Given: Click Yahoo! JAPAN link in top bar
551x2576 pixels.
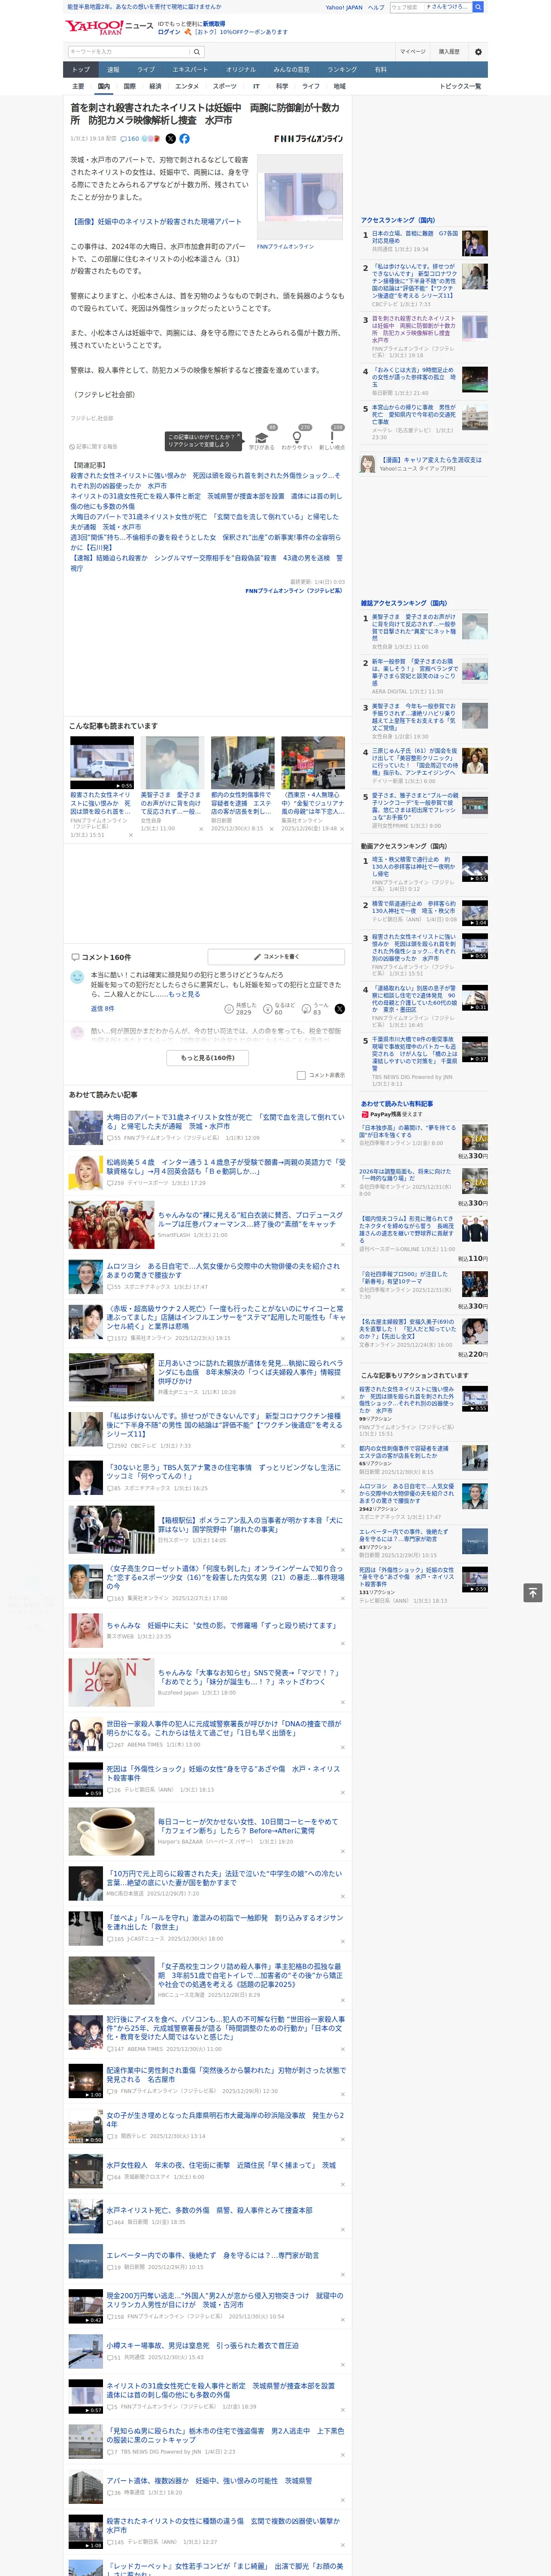Looking at the screenshot, I should (x=344, y=7).
